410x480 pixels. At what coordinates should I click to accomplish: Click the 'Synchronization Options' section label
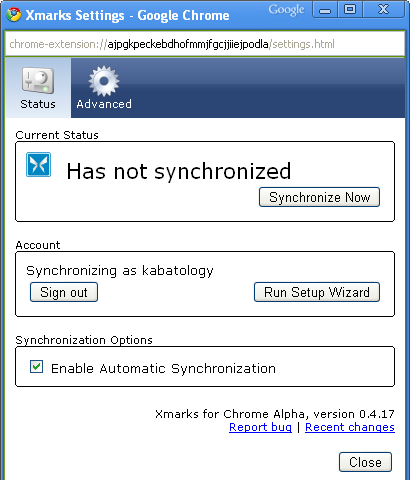point(84,340)
